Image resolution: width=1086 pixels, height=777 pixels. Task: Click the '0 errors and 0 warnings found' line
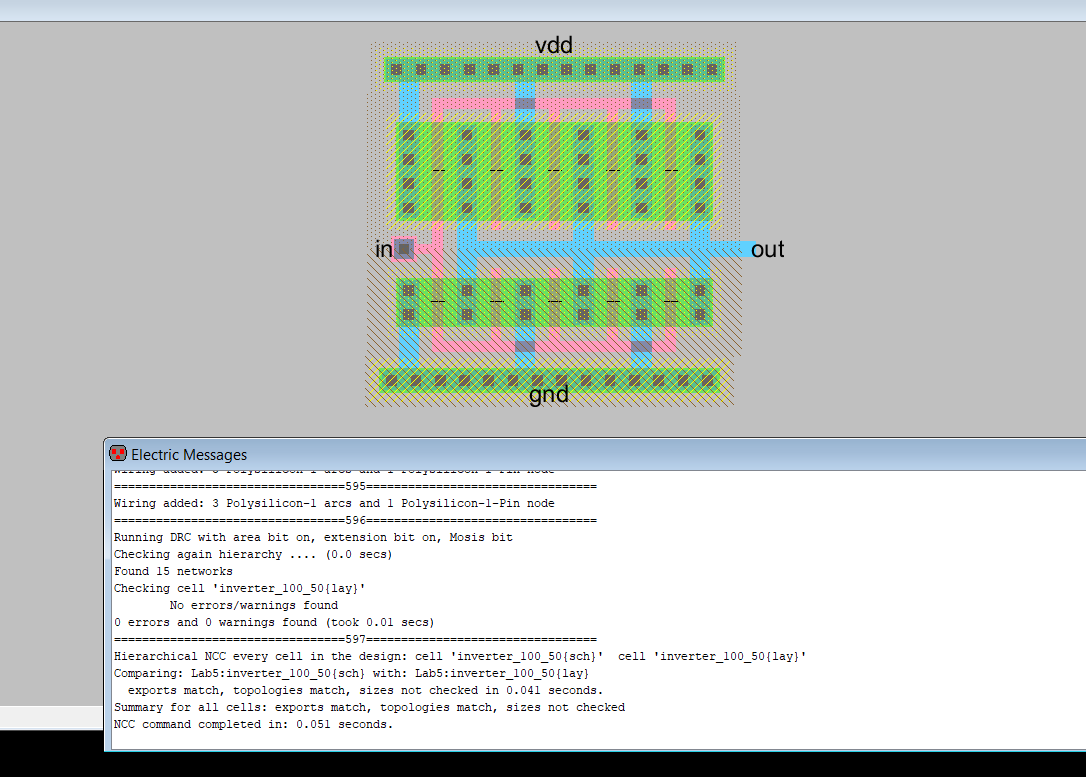pyautogui.click(x=274, y=622)
